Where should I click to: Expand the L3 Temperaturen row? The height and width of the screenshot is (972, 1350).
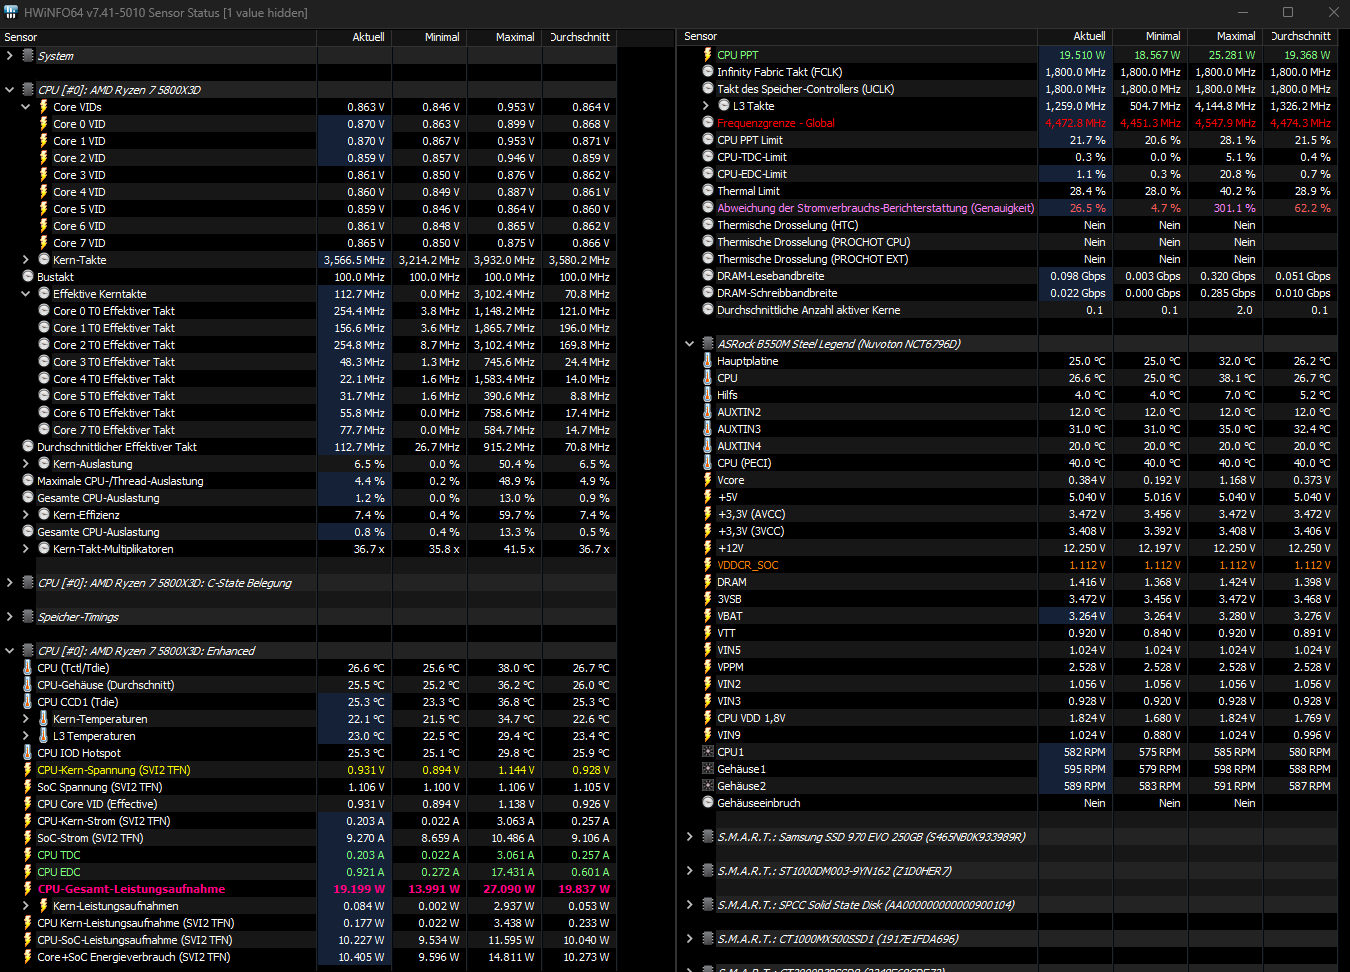(26, 736)
